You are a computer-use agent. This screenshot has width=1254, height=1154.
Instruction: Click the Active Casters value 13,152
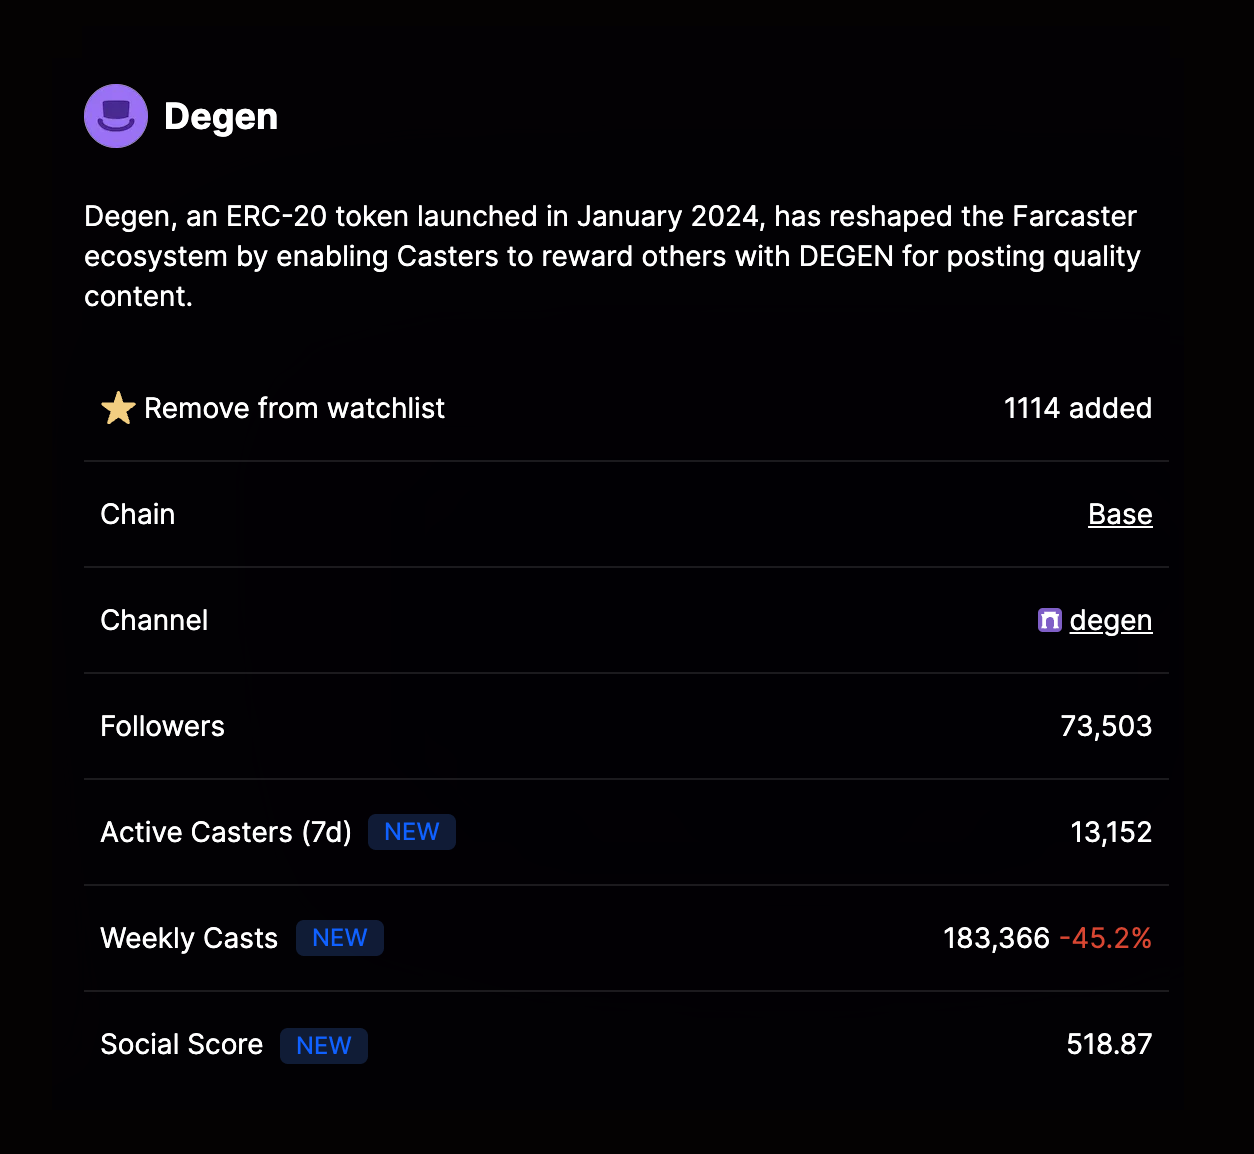(1111, 832)
